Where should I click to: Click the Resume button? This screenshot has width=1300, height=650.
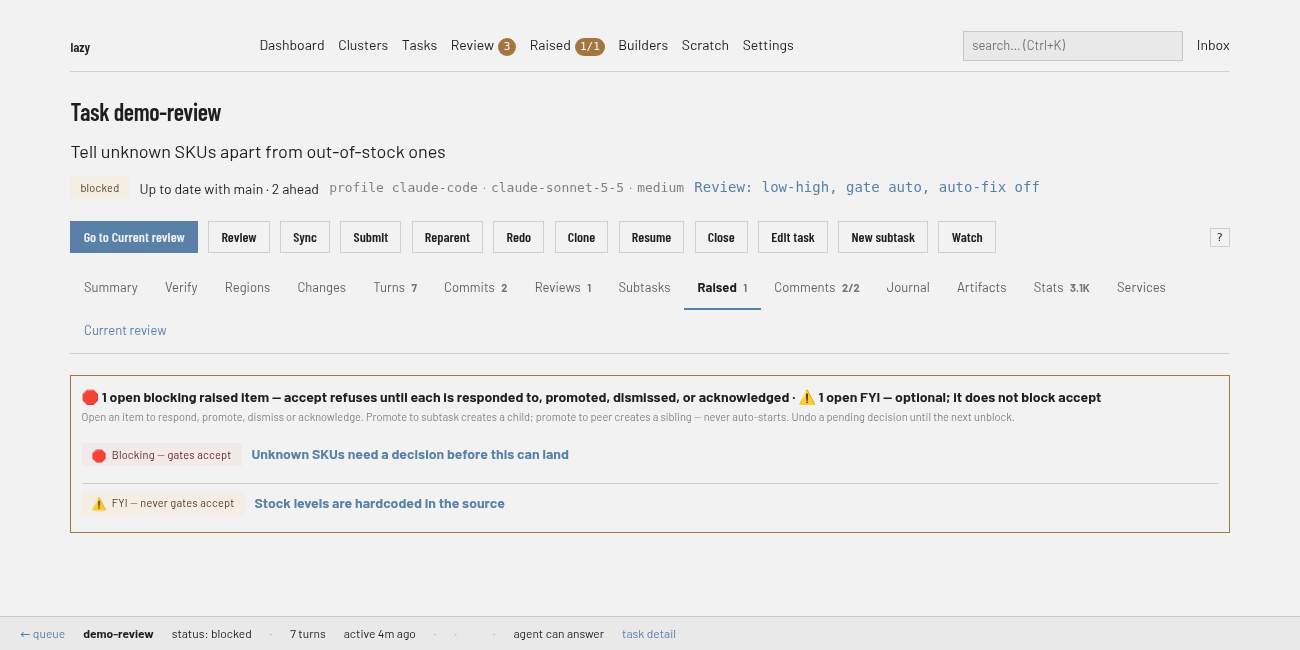pos(651,237)
